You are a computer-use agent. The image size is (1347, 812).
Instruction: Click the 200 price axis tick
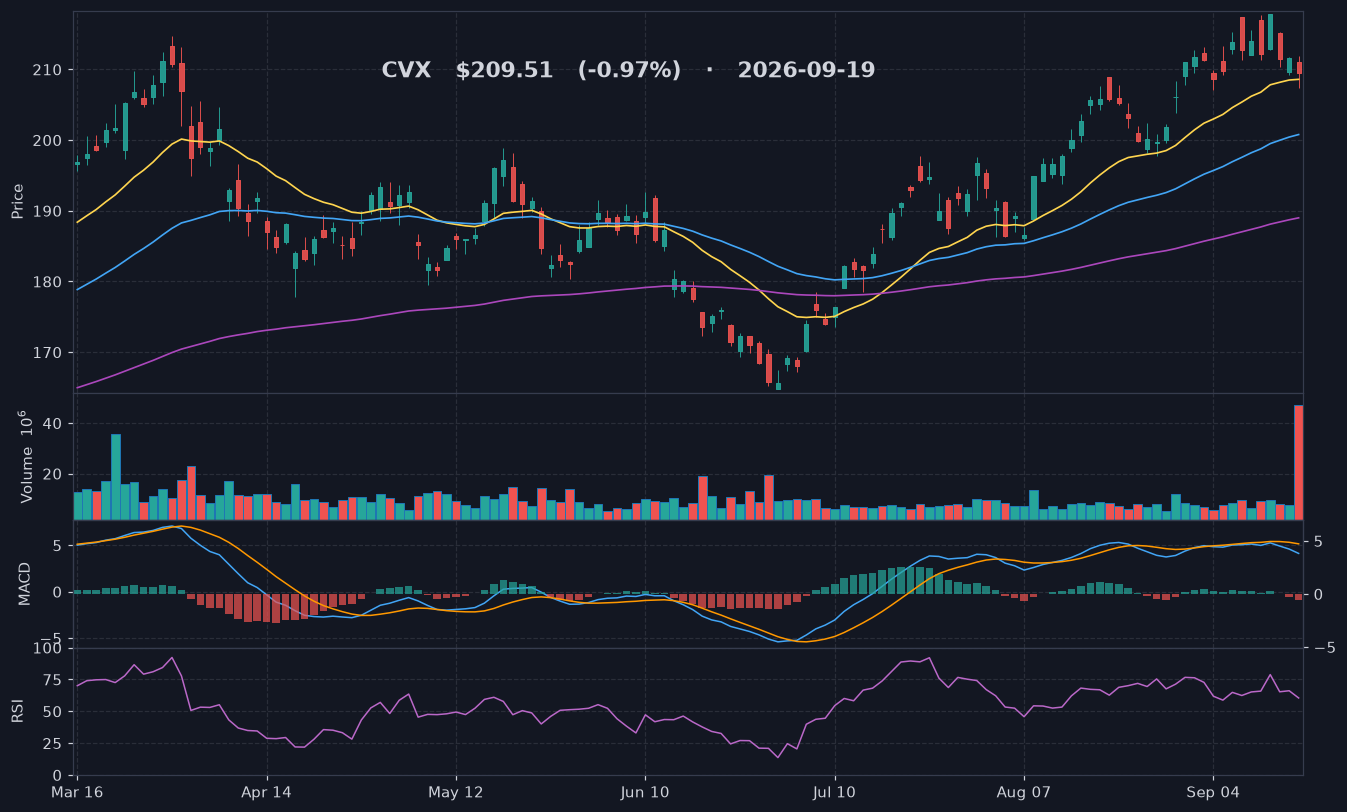click(x=48, y=141)
